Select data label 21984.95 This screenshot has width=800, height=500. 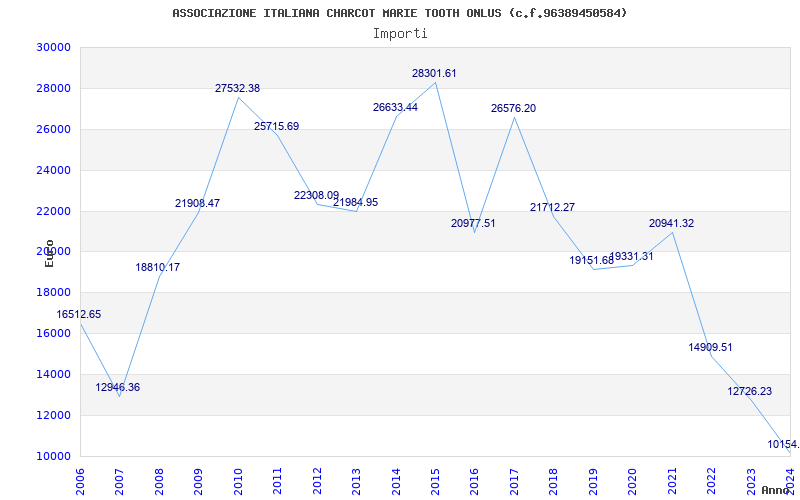[x=356, y=202]
